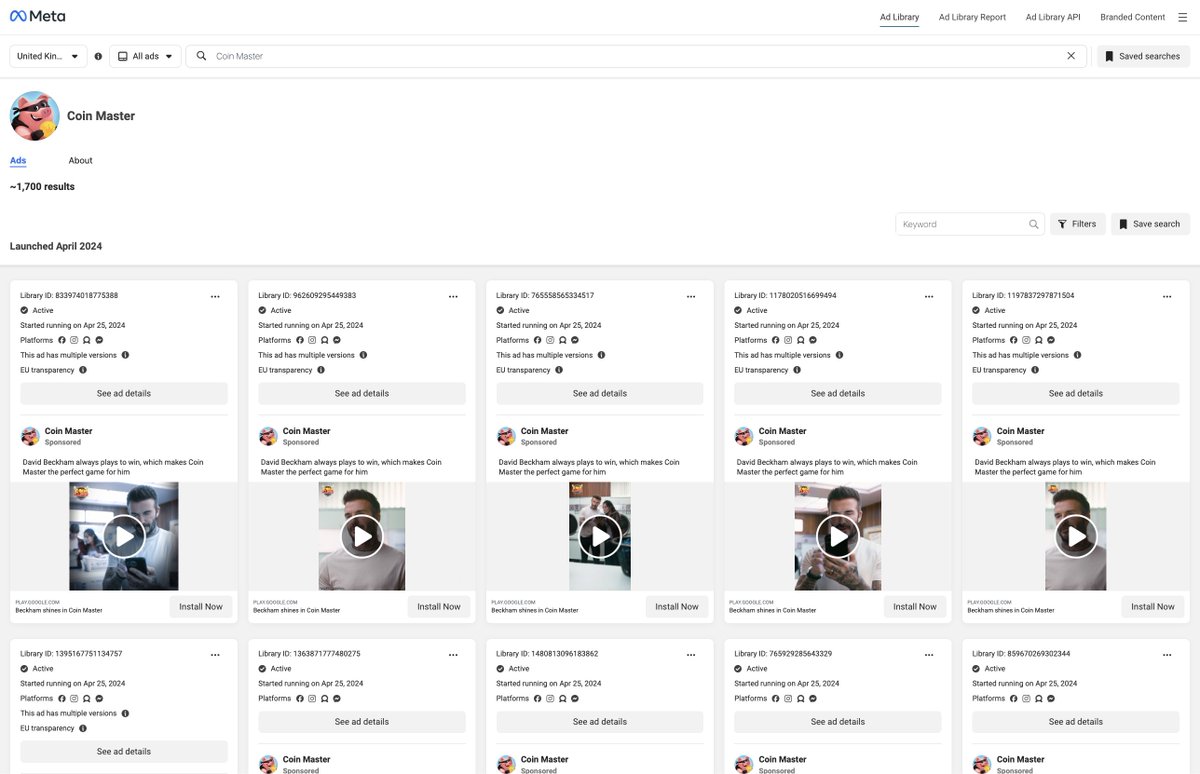Click the Coin Master page avatar
The width and height of the screenshot is (1200, 774).
35,116
